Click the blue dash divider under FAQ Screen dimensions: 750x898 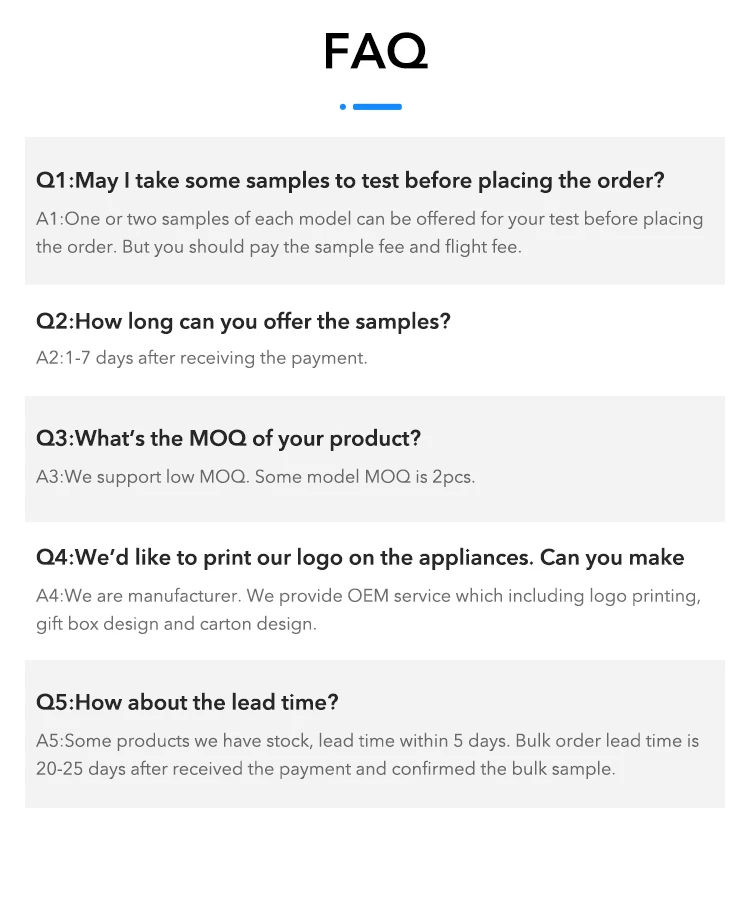377,107
